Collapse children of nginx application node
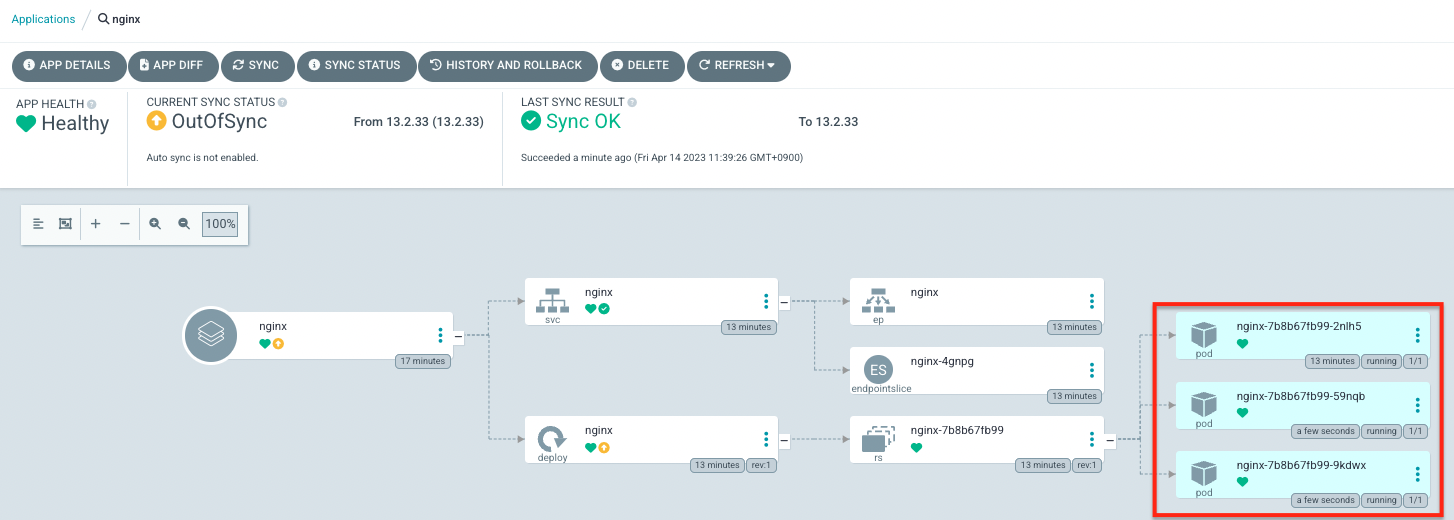The height and width of the screenshot is (520, 1454). pos(458,336)
